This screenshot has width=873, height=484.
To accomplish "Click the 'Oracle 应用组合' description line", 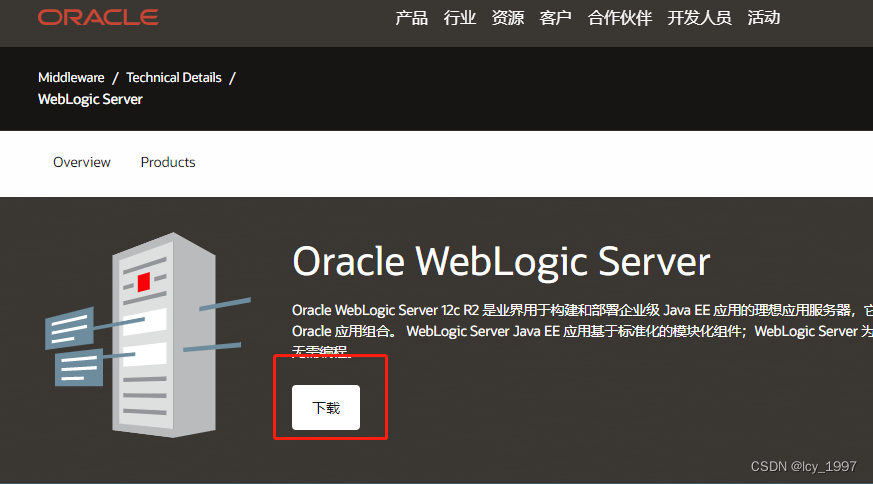I will 582,331.
